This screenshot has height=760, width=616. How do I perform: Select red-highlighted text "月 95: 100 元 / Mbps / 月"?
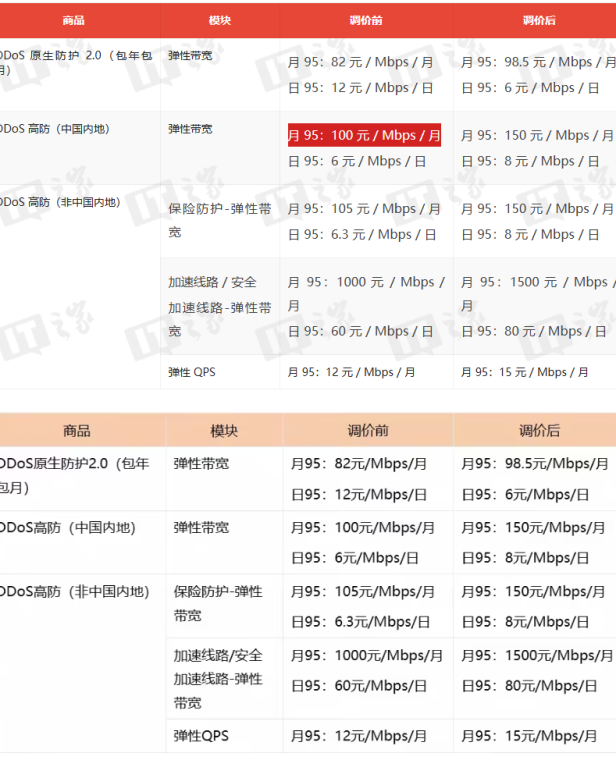[364, 135]
